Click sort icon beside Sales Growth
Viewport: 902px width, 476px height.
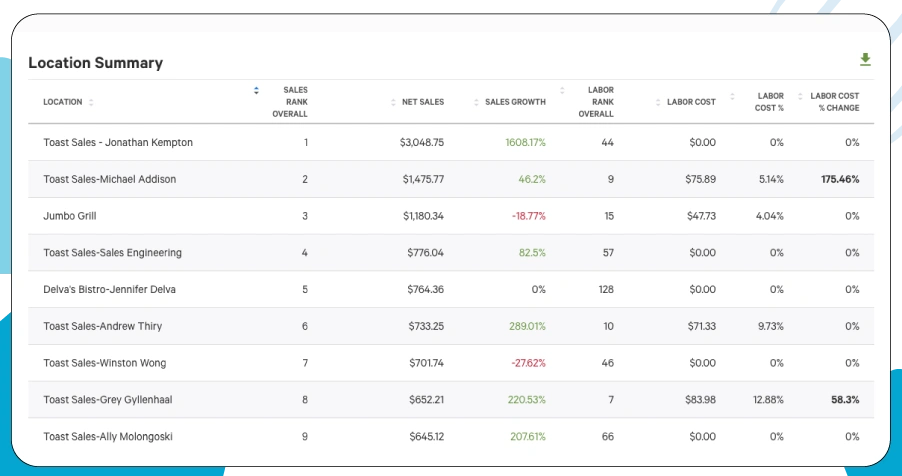(476, 102)
